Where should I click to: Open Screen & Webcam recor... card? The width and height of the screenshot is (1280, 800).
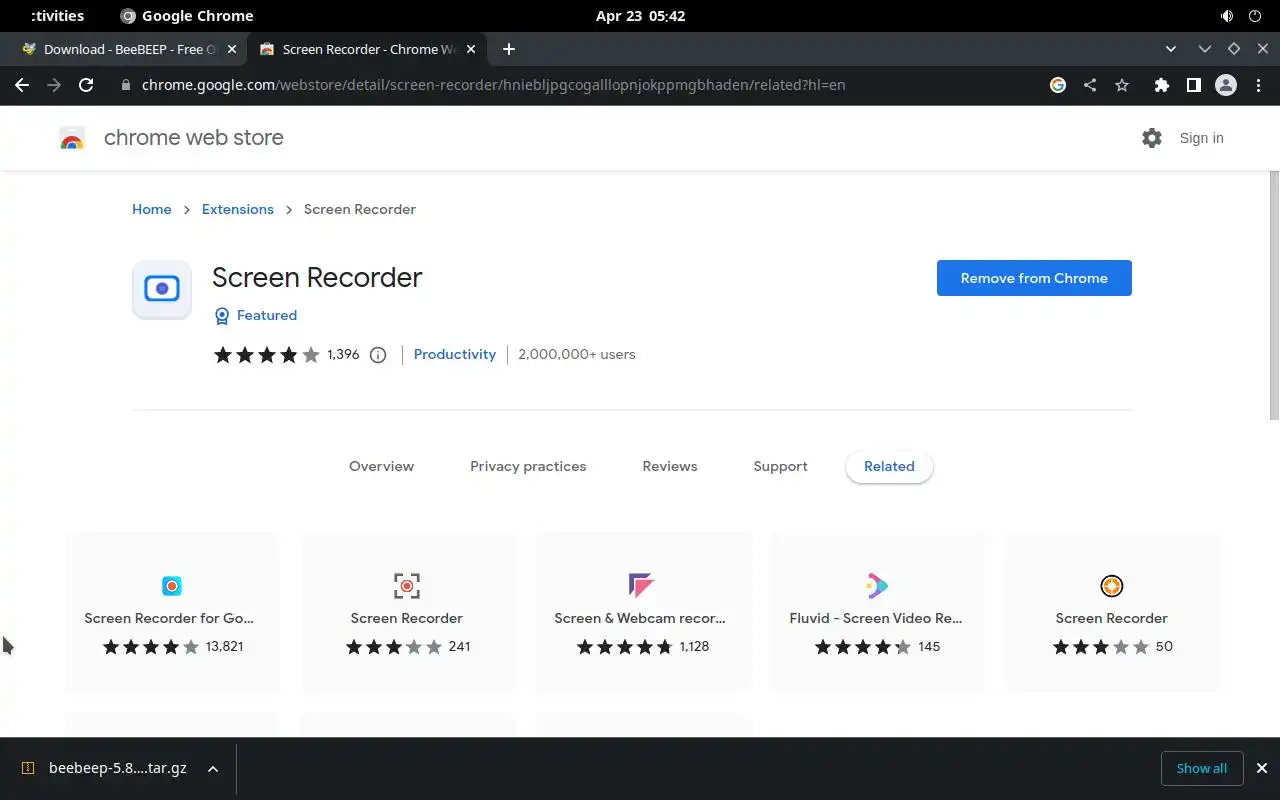click(642, 612)
